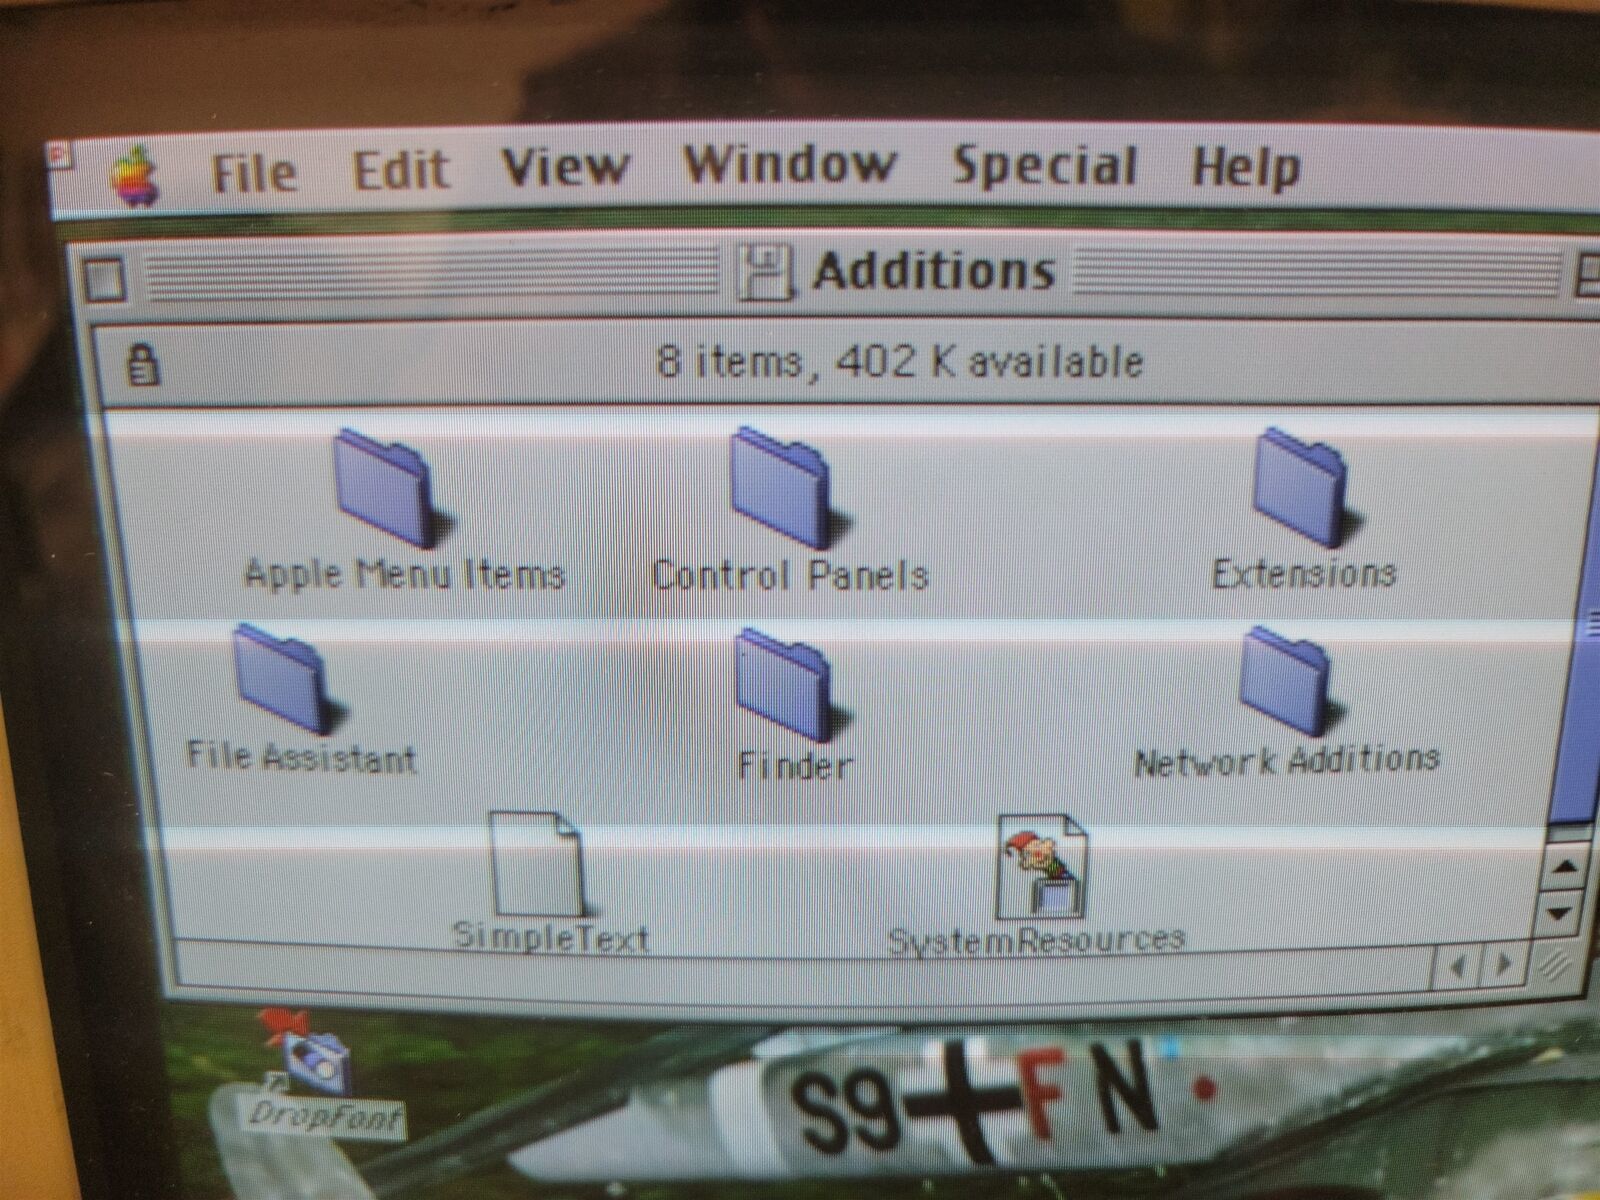Click the "Network Additions" label
Screen dimensions: 1600x1200
[1287, 762]
